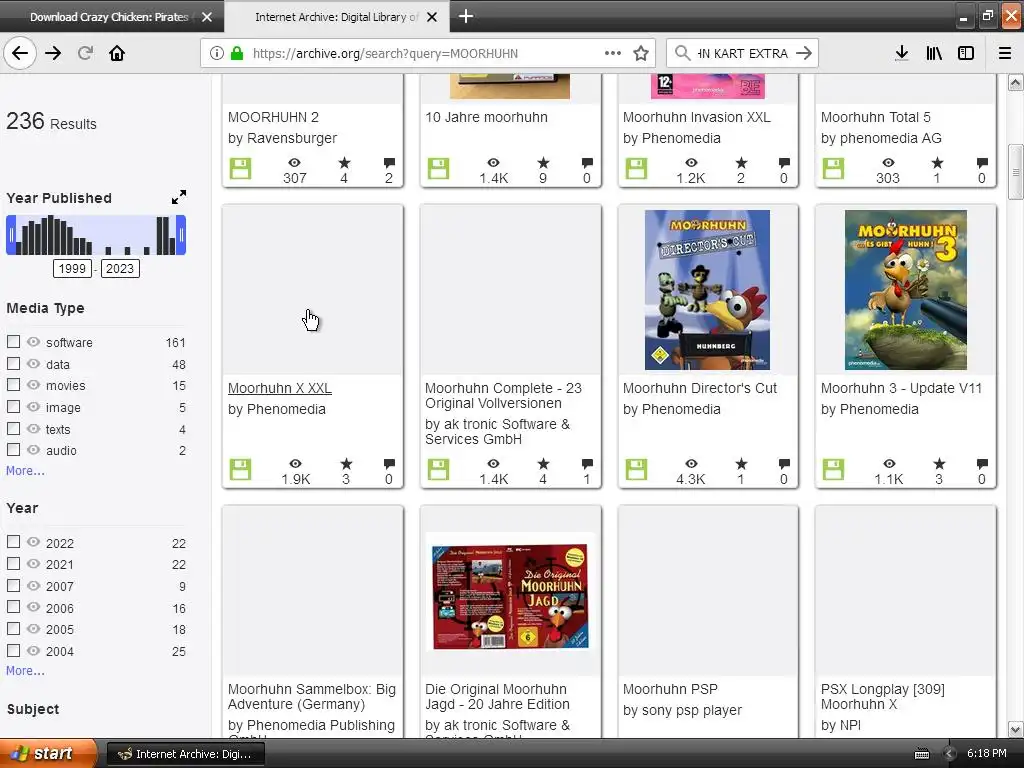Check the software media type filter
Screen dimensions: 1024x768
point(13,342)
